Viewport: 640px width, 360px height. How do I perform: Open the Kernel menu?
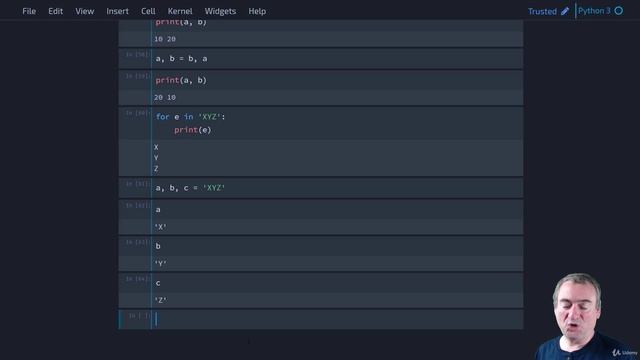coord(180,11)
